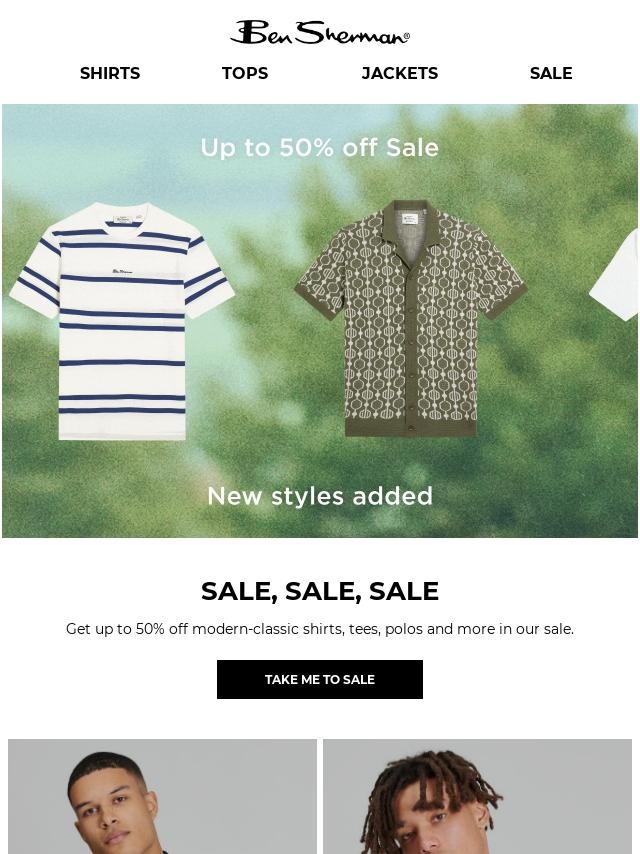Go to the TOPS category
The height and width of the screenshot is (854, 640).
[x=245, y=74]
